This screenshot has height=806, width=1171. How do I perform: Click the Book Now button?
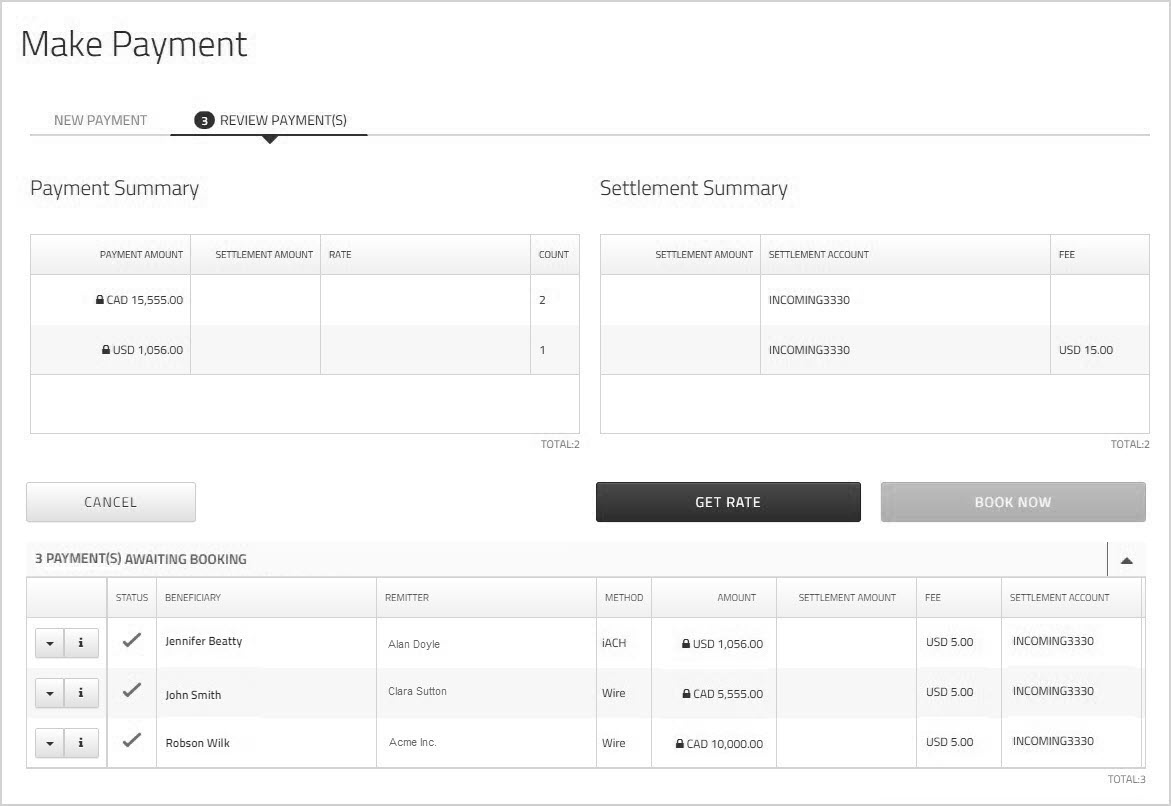point(1012,502)
